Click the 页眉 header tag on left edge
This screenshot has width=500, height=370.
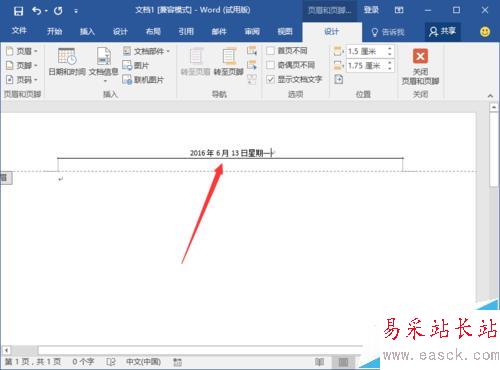coord(6,178)
